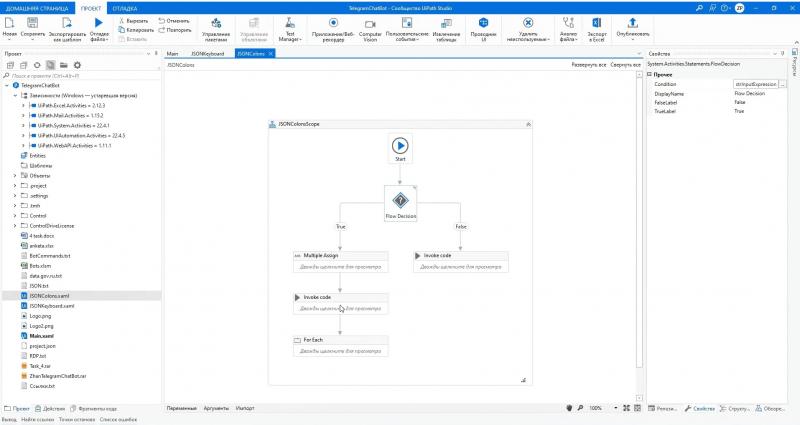Viewport: 800px width, 425px height.
Task: Open Computer Vision tool
Action: [370, 29]
